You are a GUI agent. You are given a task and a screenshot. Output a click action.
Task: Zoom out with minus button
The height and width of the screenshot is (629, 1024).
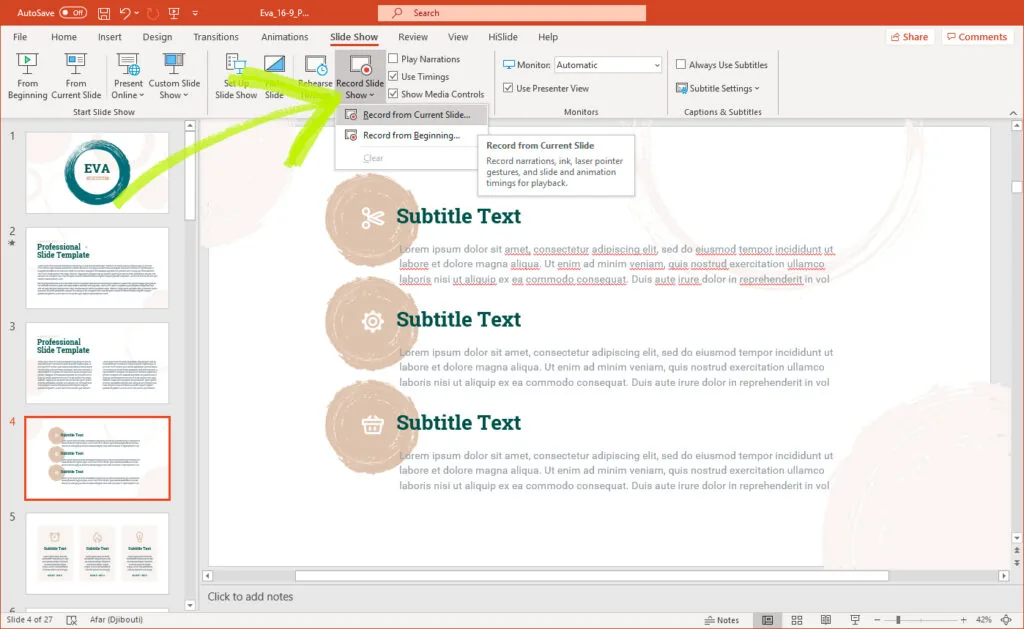877,620
